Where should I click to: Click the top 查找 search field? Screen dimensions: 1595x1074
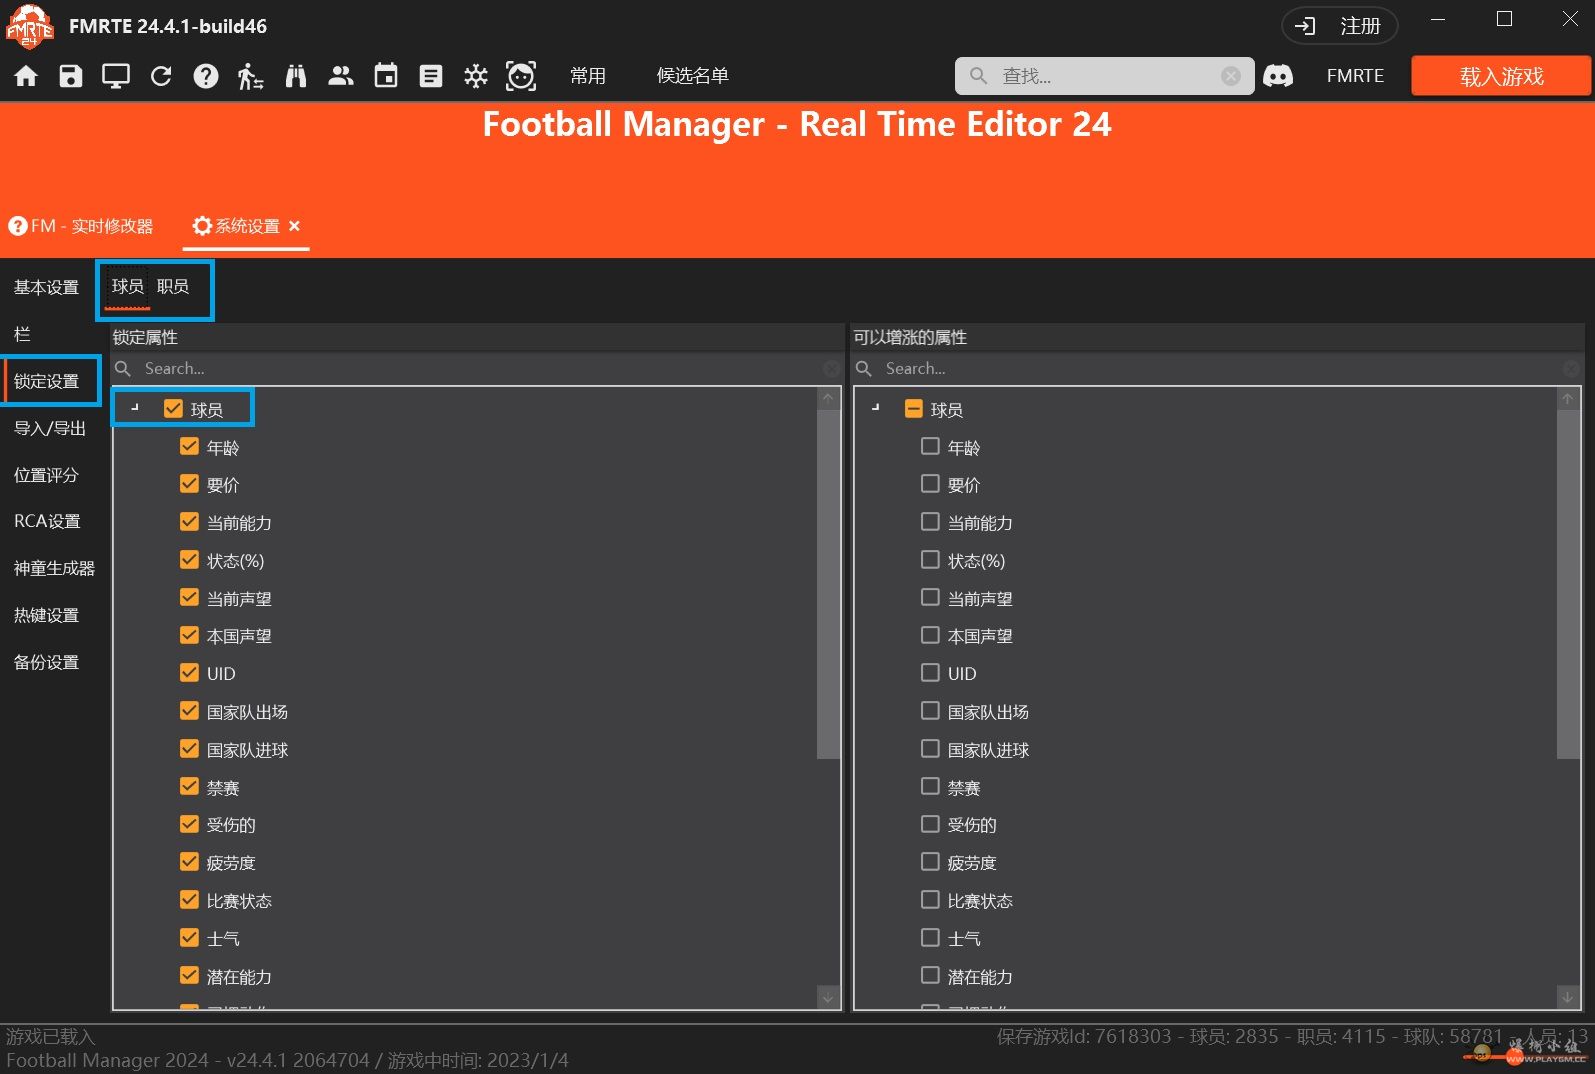(x=1104, y=76)
